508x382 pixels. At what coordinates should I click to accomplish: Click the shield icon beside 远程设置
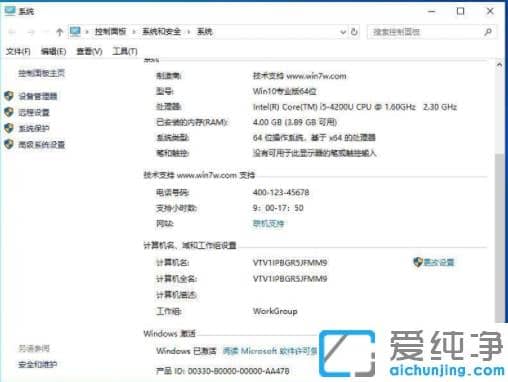(x=9, y=112)
